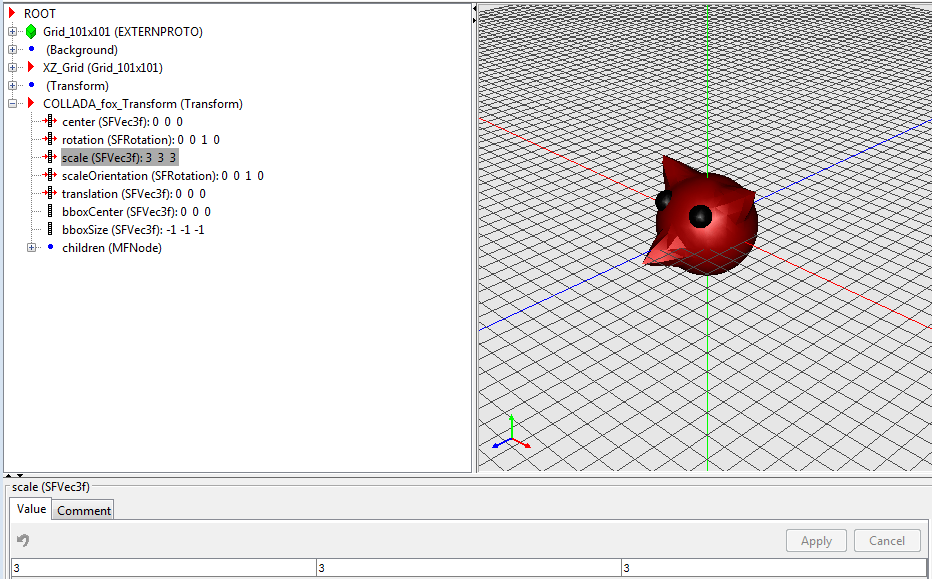Click the green cube icon beside Grid_101x101
The height and width of the screenshot is (579, 932).
coord(31,32)
